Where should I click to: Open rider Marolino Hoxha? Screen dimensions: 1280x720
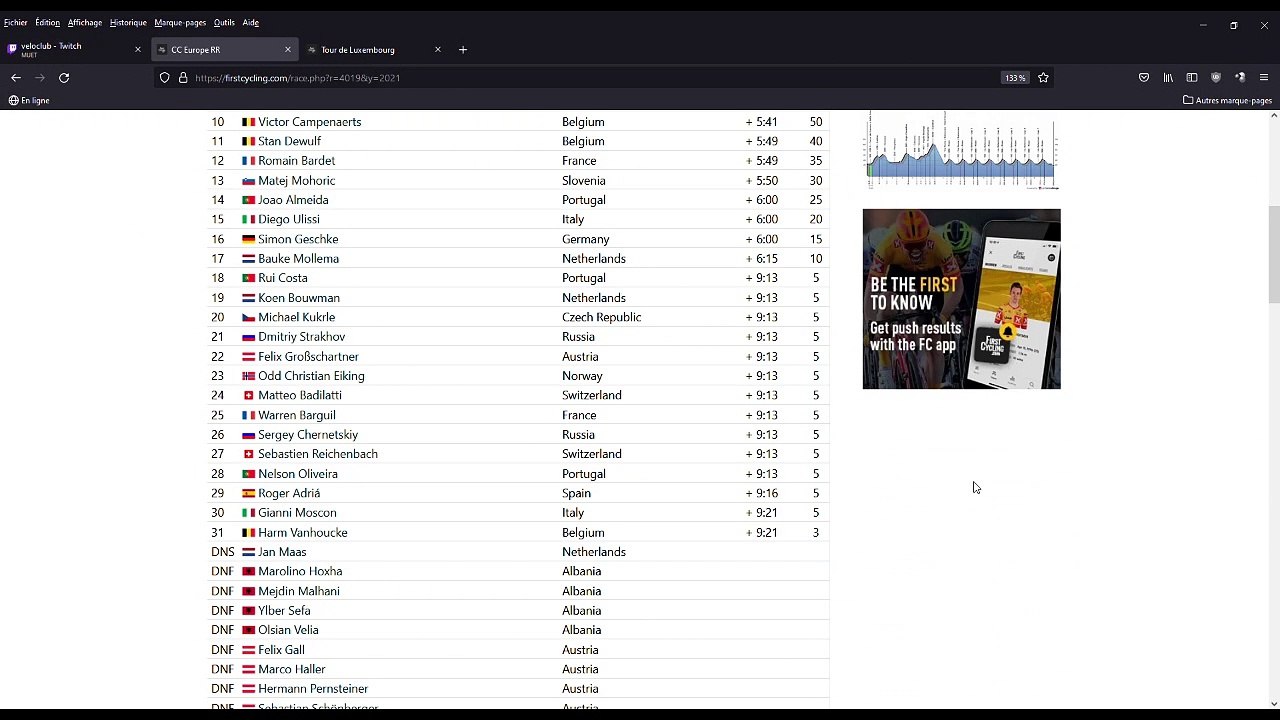300,571
